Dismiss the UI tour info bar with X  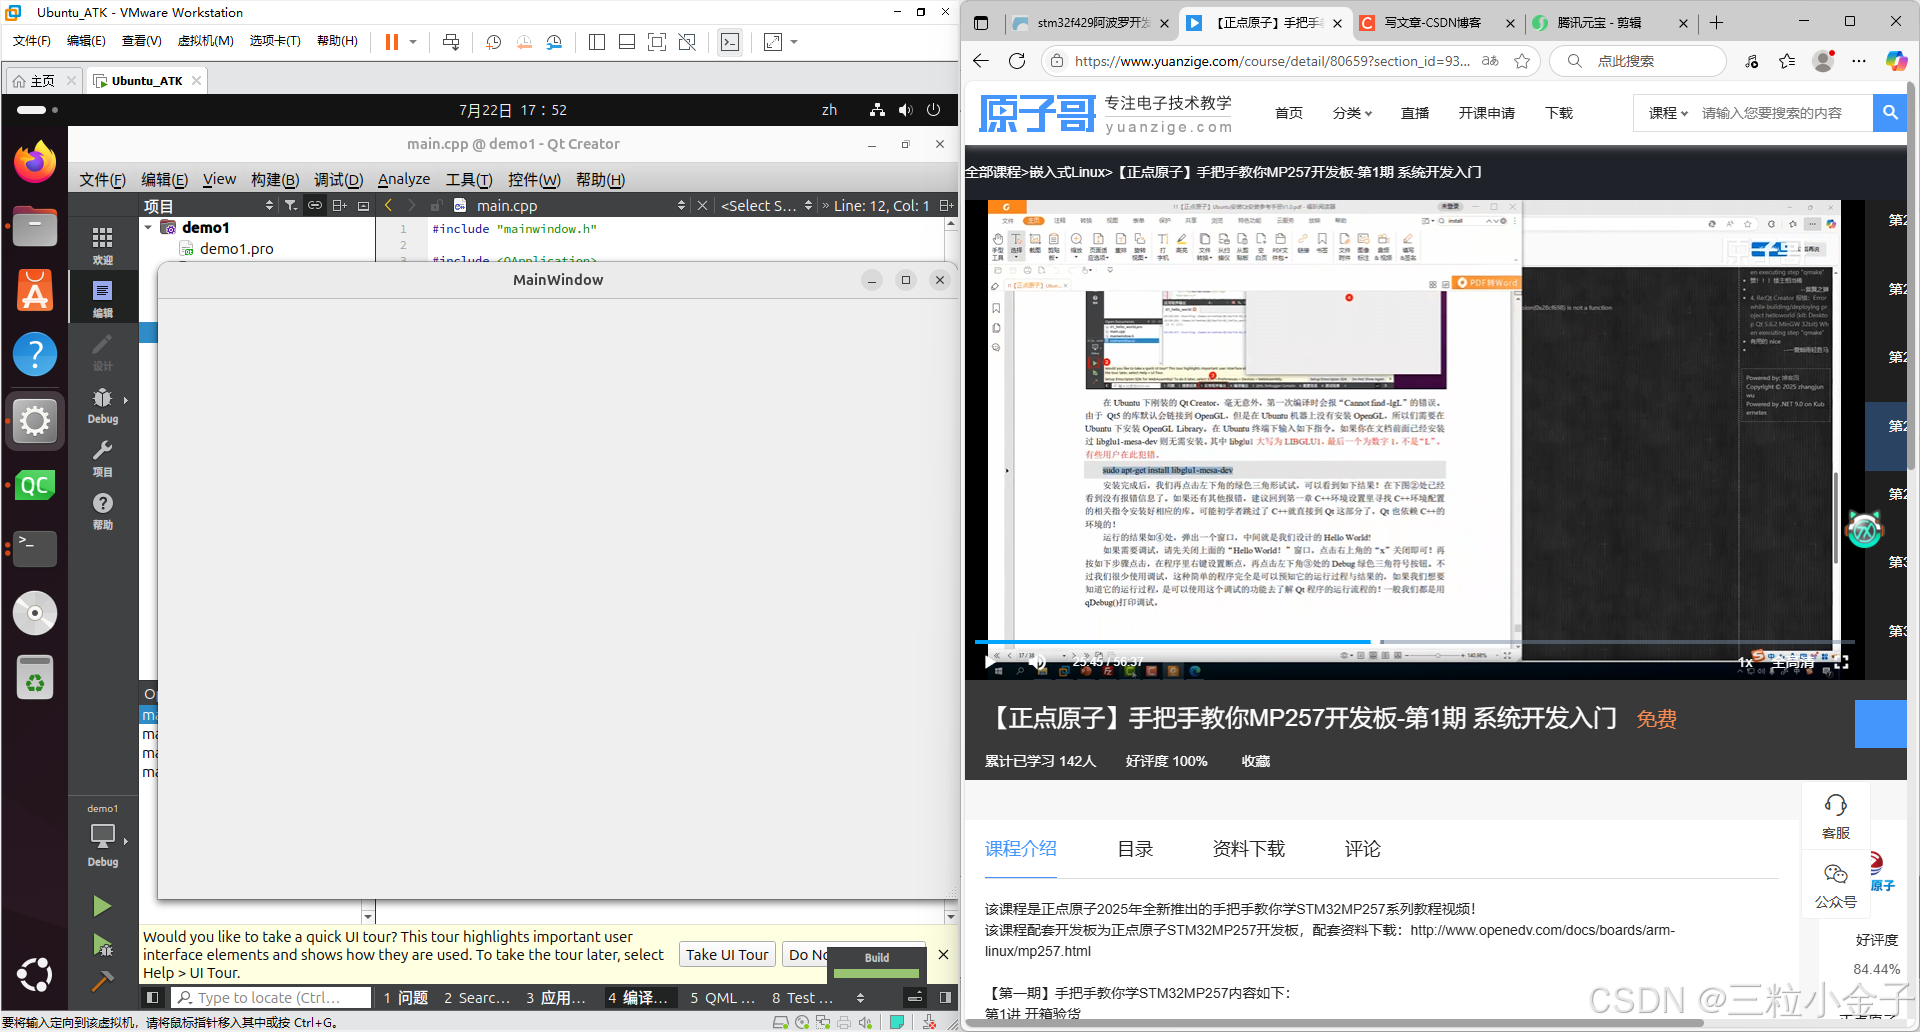coord(943,954)
